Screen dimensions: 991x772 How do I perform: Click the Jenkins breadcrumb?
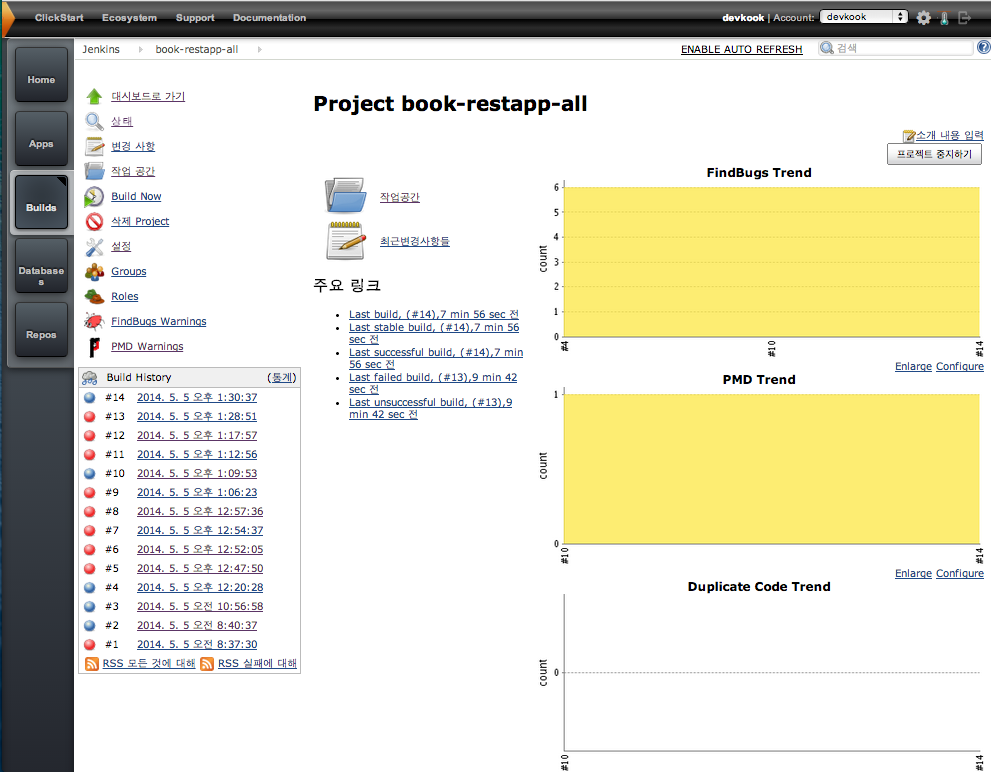click(101, 49)
